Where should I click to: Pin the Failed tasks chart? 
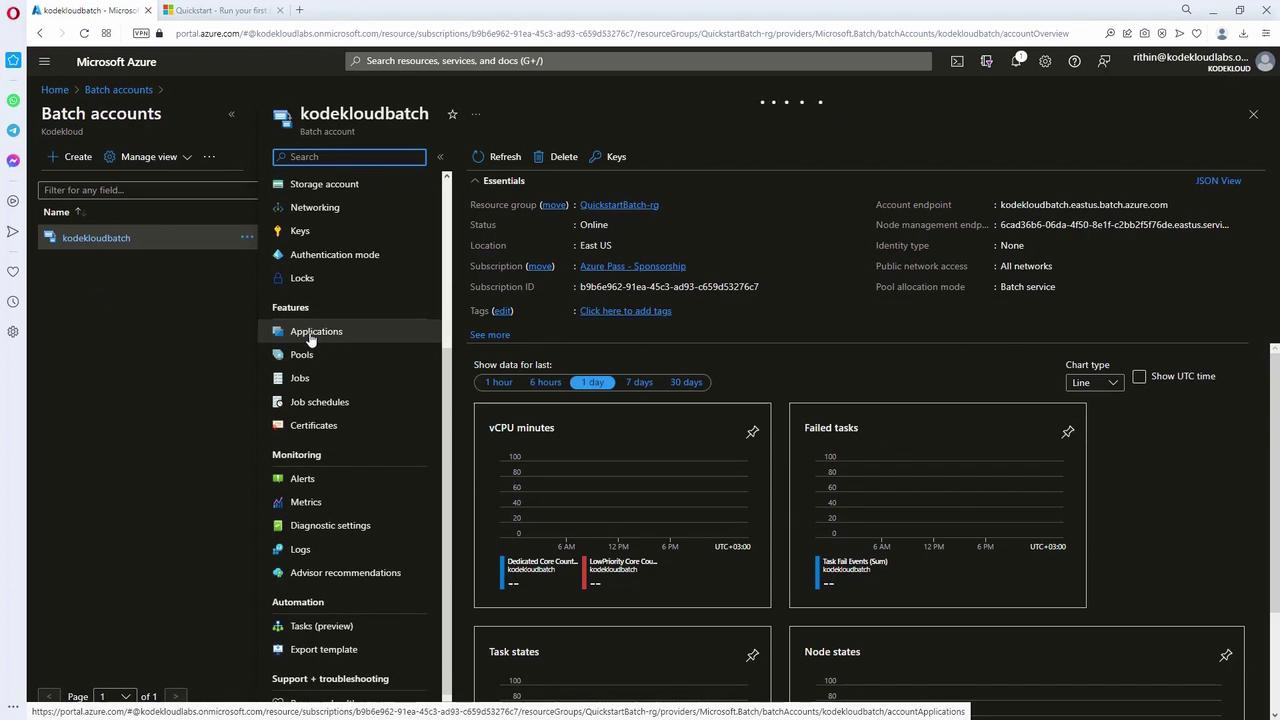pos(1068,432)
